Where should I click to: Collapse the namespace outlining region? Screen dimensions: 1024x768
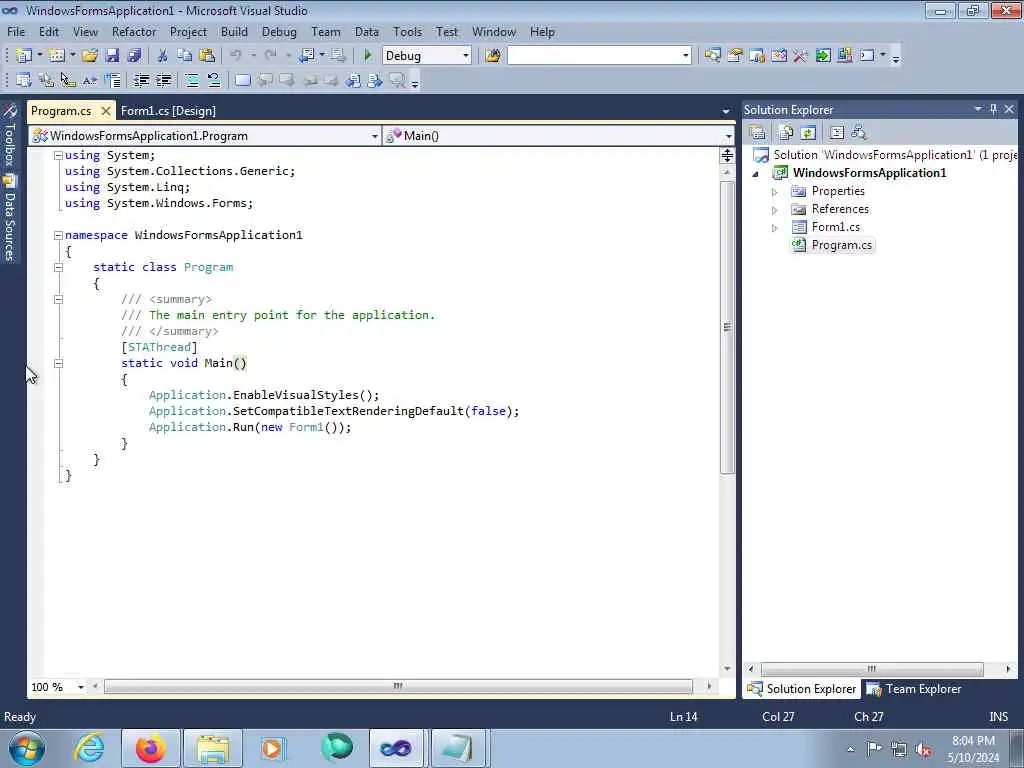click(58, 235)
